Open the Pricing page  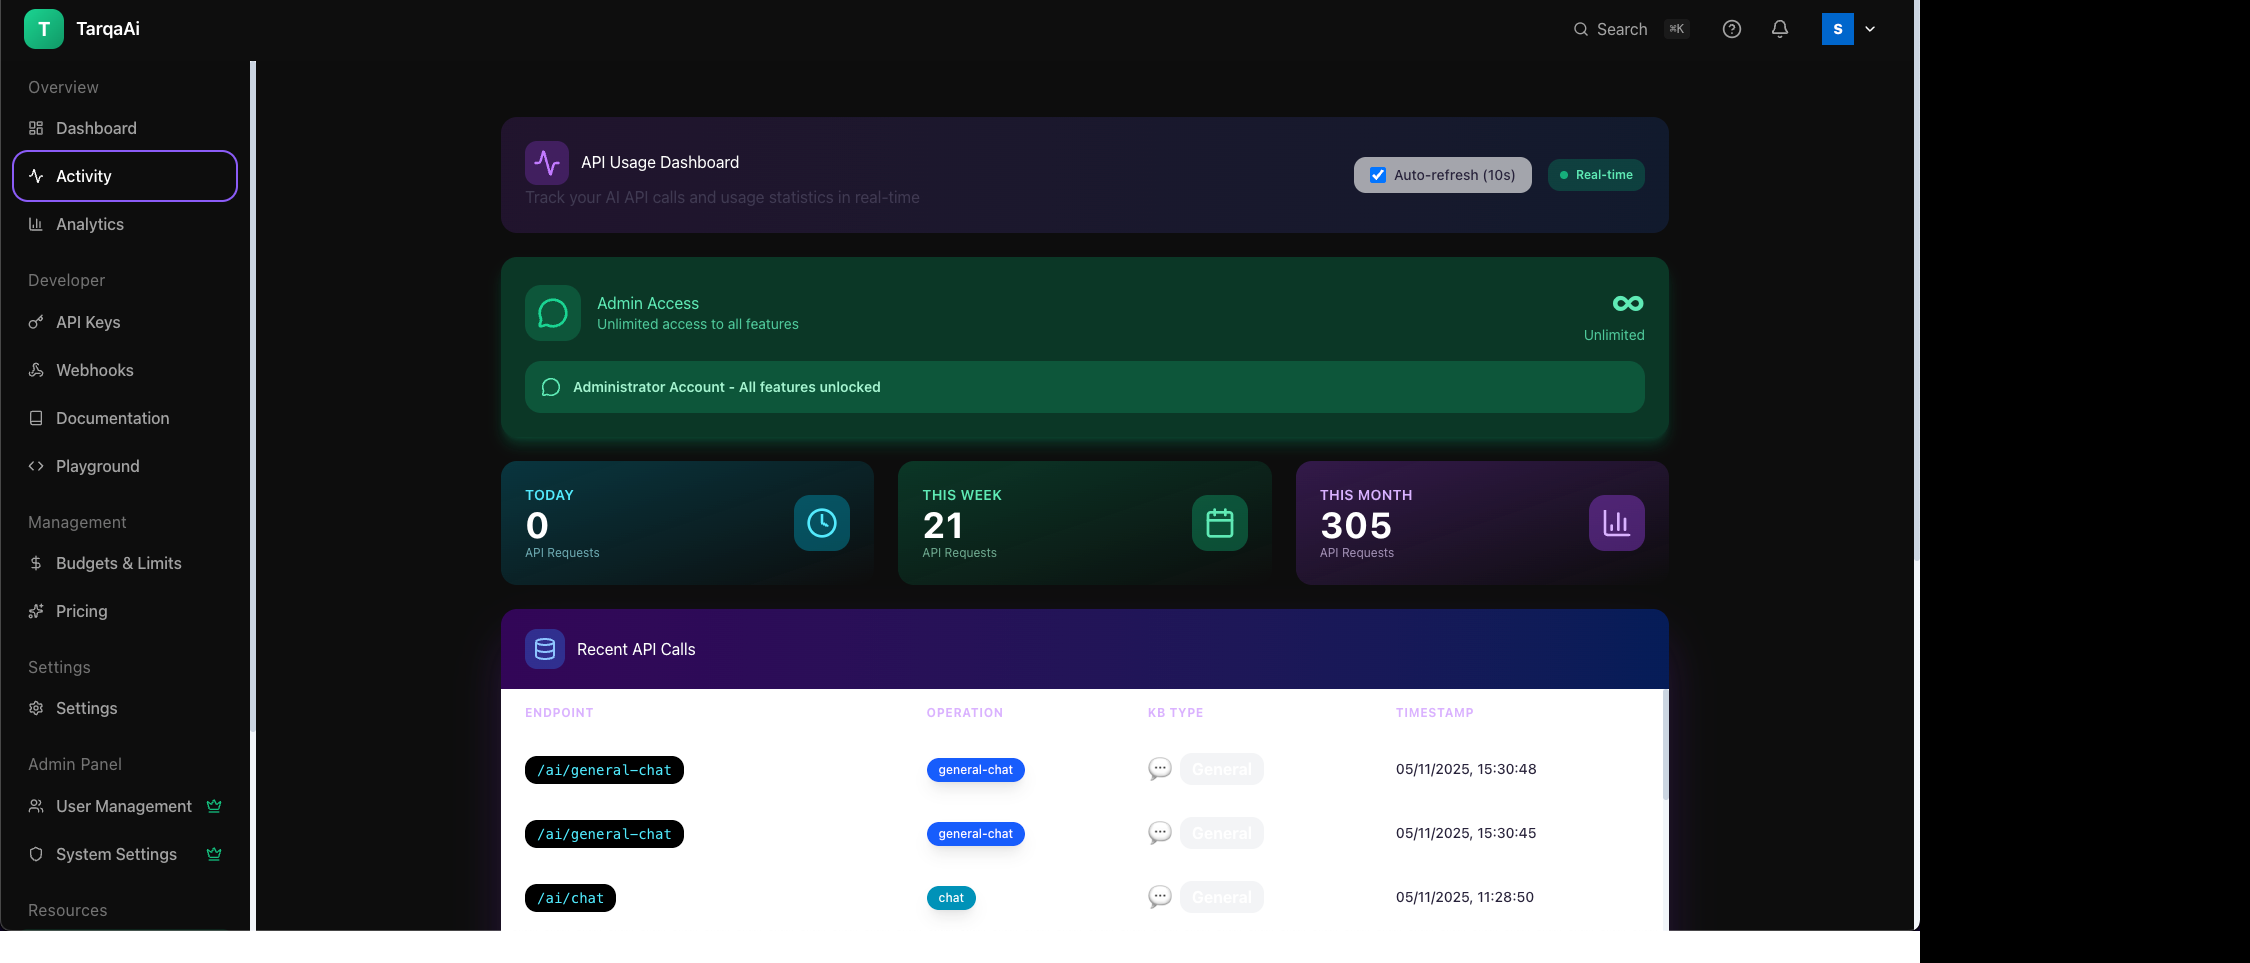[x=125, y=611]
